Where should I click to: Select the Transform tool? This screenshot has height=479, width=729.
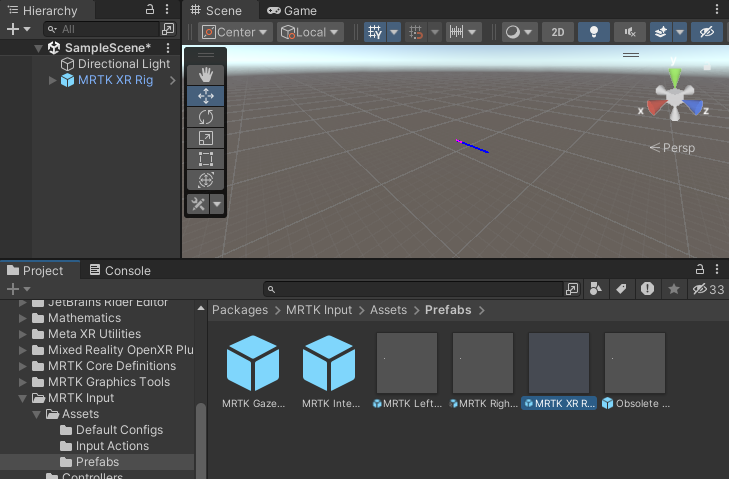point(205,180)
